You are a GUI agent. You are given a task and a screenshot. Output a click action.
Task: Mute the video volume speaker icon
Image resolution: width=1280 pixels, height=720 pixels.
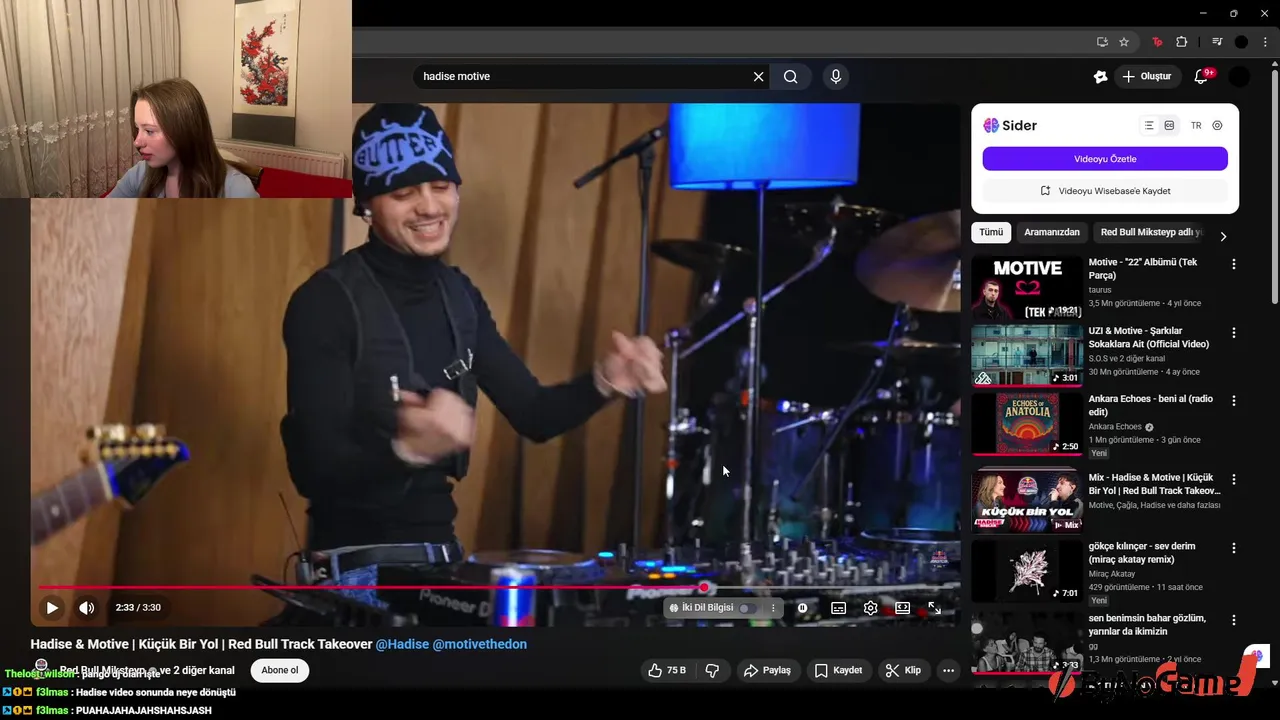click(87, 607)
